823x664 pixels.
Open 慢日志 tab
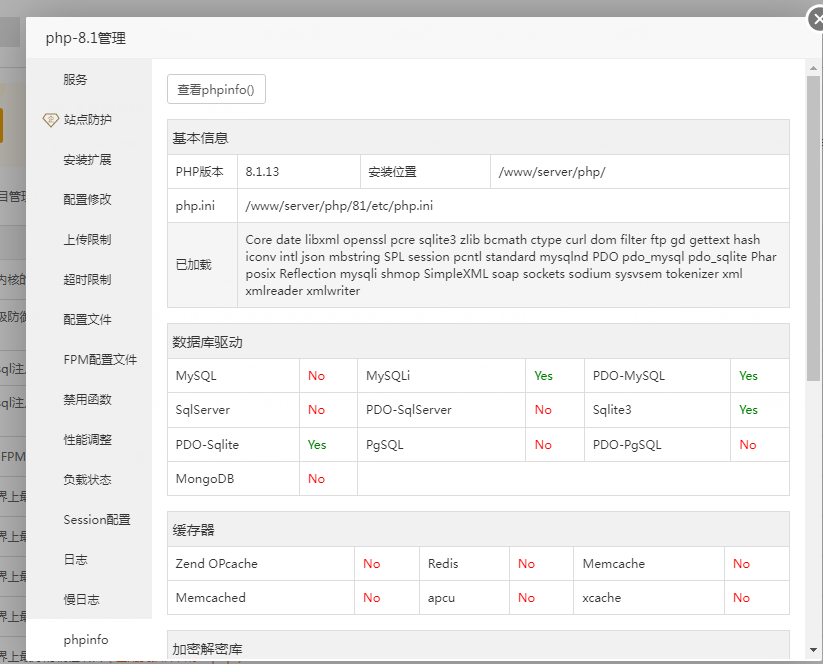tap(82, 600)
